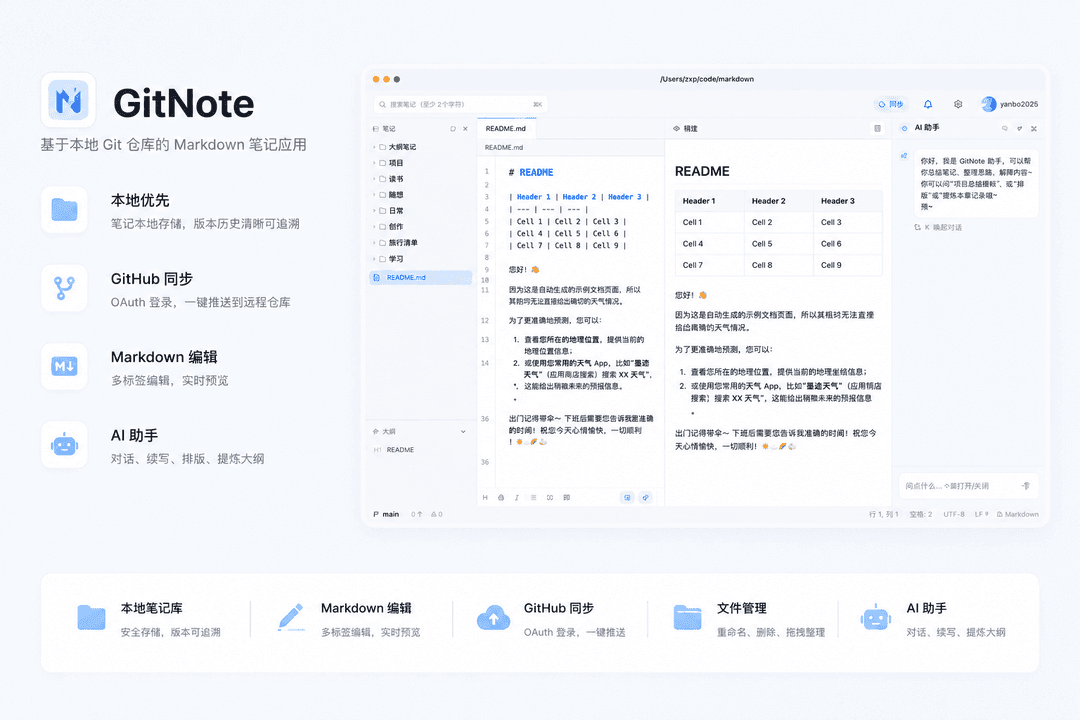Screen dimensions: 1080x720
Task: Focus the 搜索笔记 search field
Action: point(460,104)
